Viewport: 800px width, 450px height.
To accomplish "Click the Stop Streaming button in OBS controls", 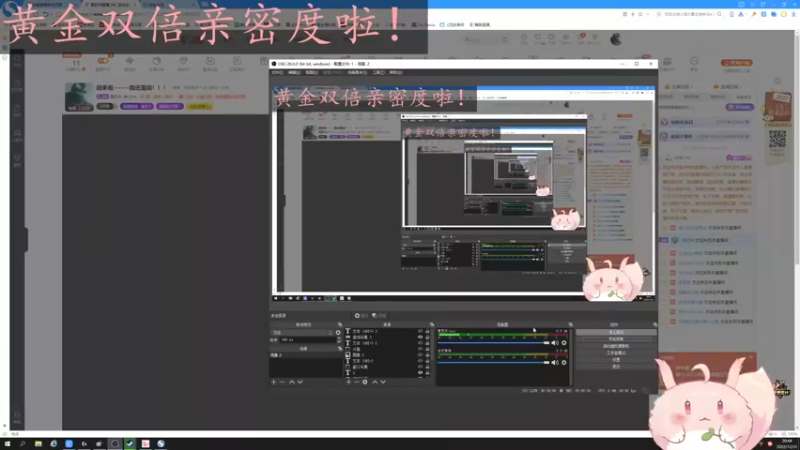I will click(616, 332).
